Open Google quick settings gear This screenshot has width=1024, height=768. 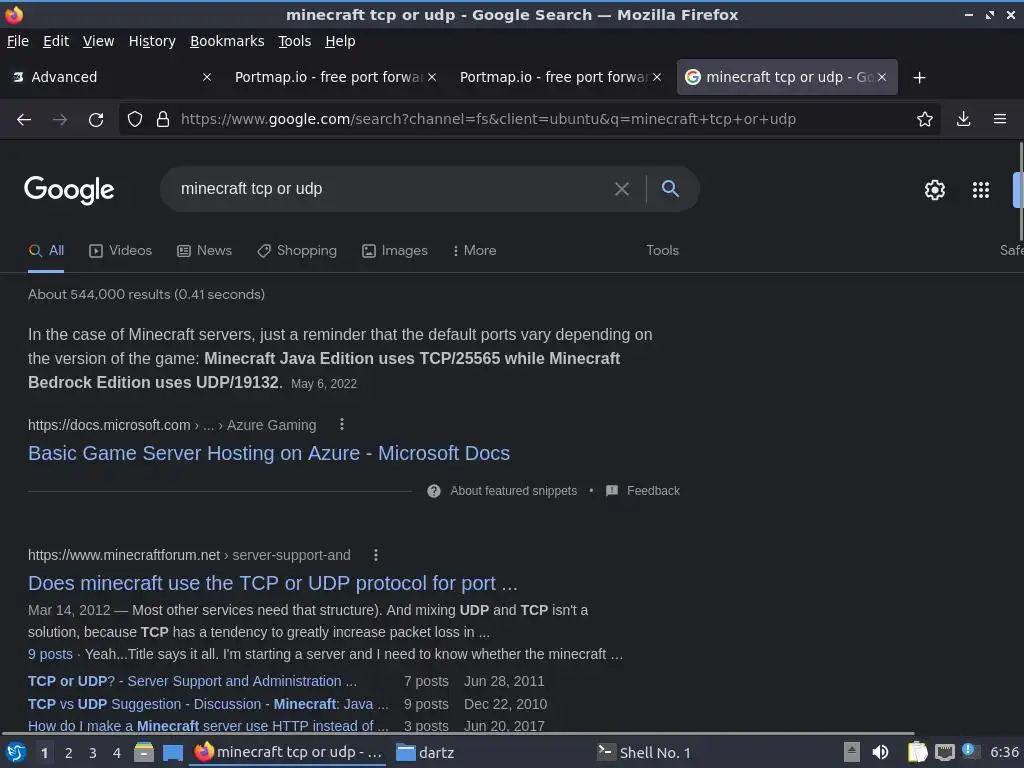[935, 189]
